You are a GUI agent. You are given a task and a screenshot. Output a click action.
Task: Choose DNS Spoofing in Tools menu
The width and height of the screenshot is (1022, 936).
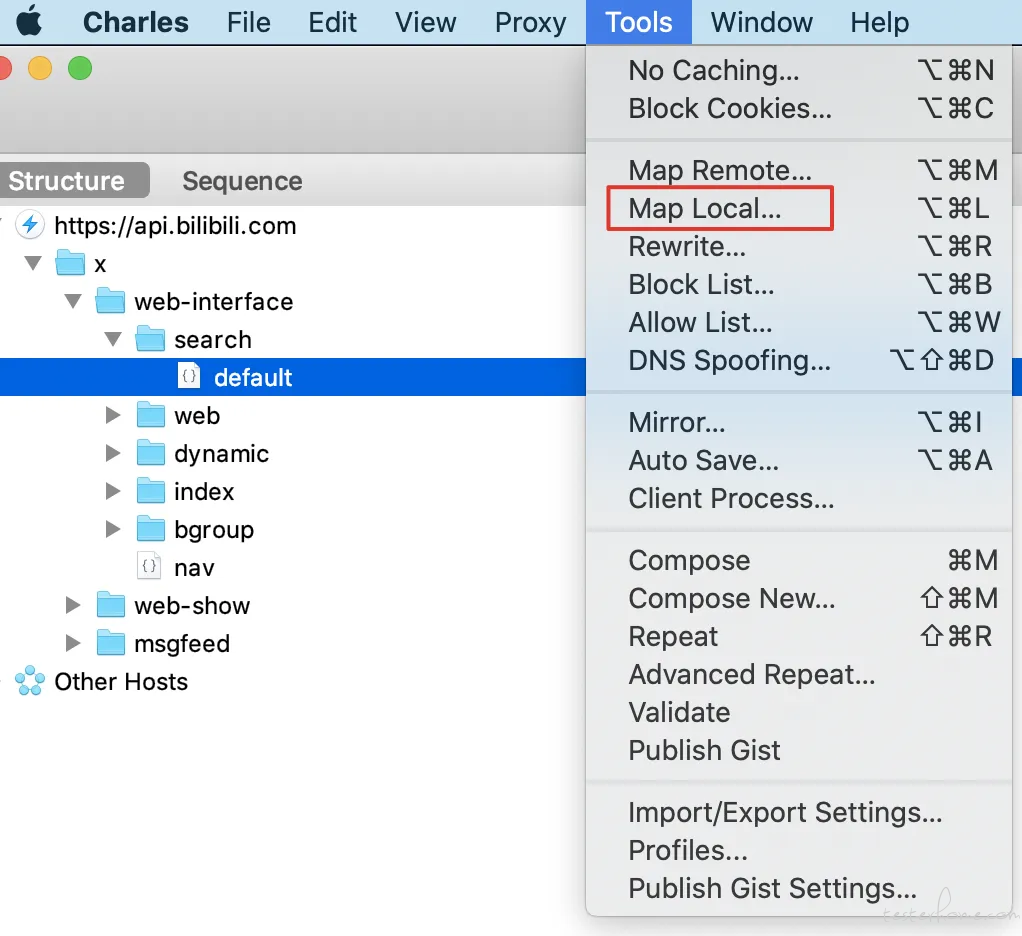pos(799,360)
